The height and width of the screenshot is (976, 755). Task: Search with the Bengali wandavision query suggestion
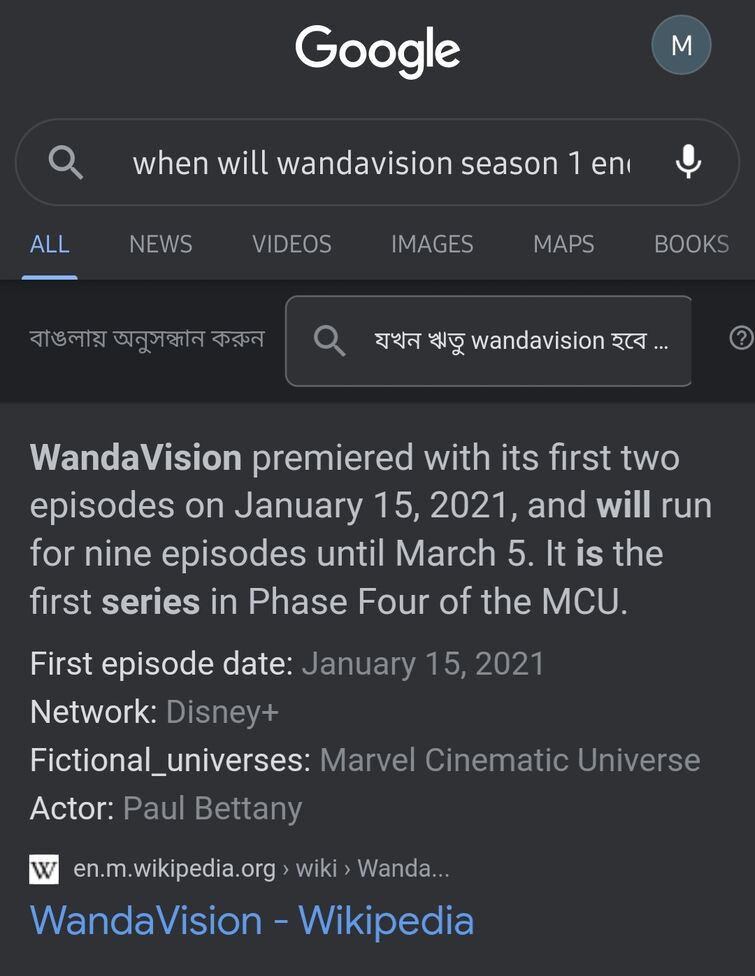(x=520, y=341)
